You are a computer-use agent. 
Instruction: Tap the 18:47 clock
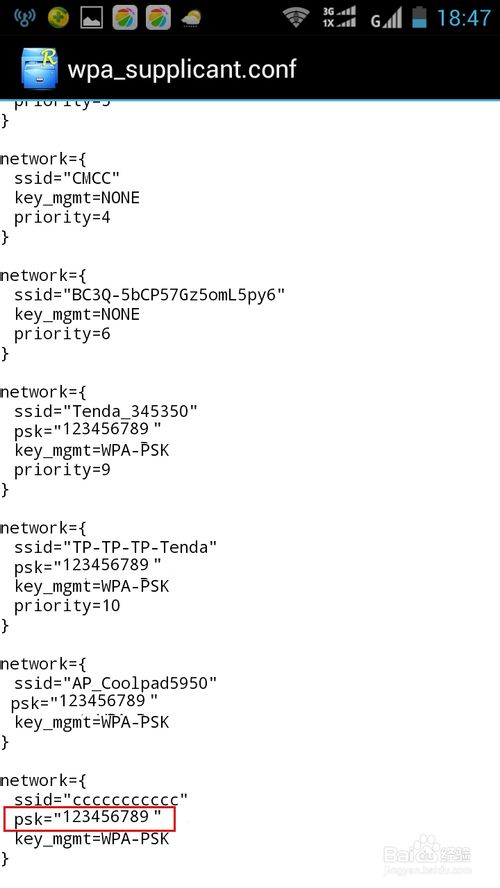pos(464,18)
